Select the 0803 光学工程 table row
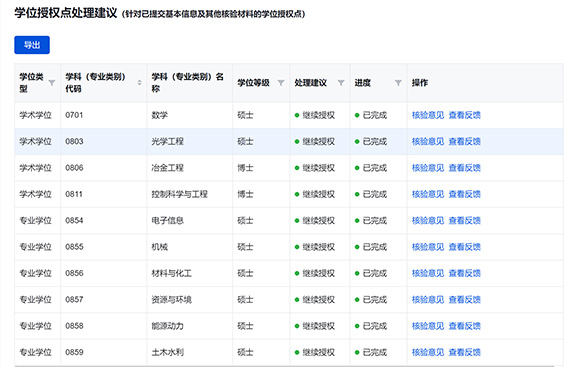570x367 pixels. (x=289, y=141)
